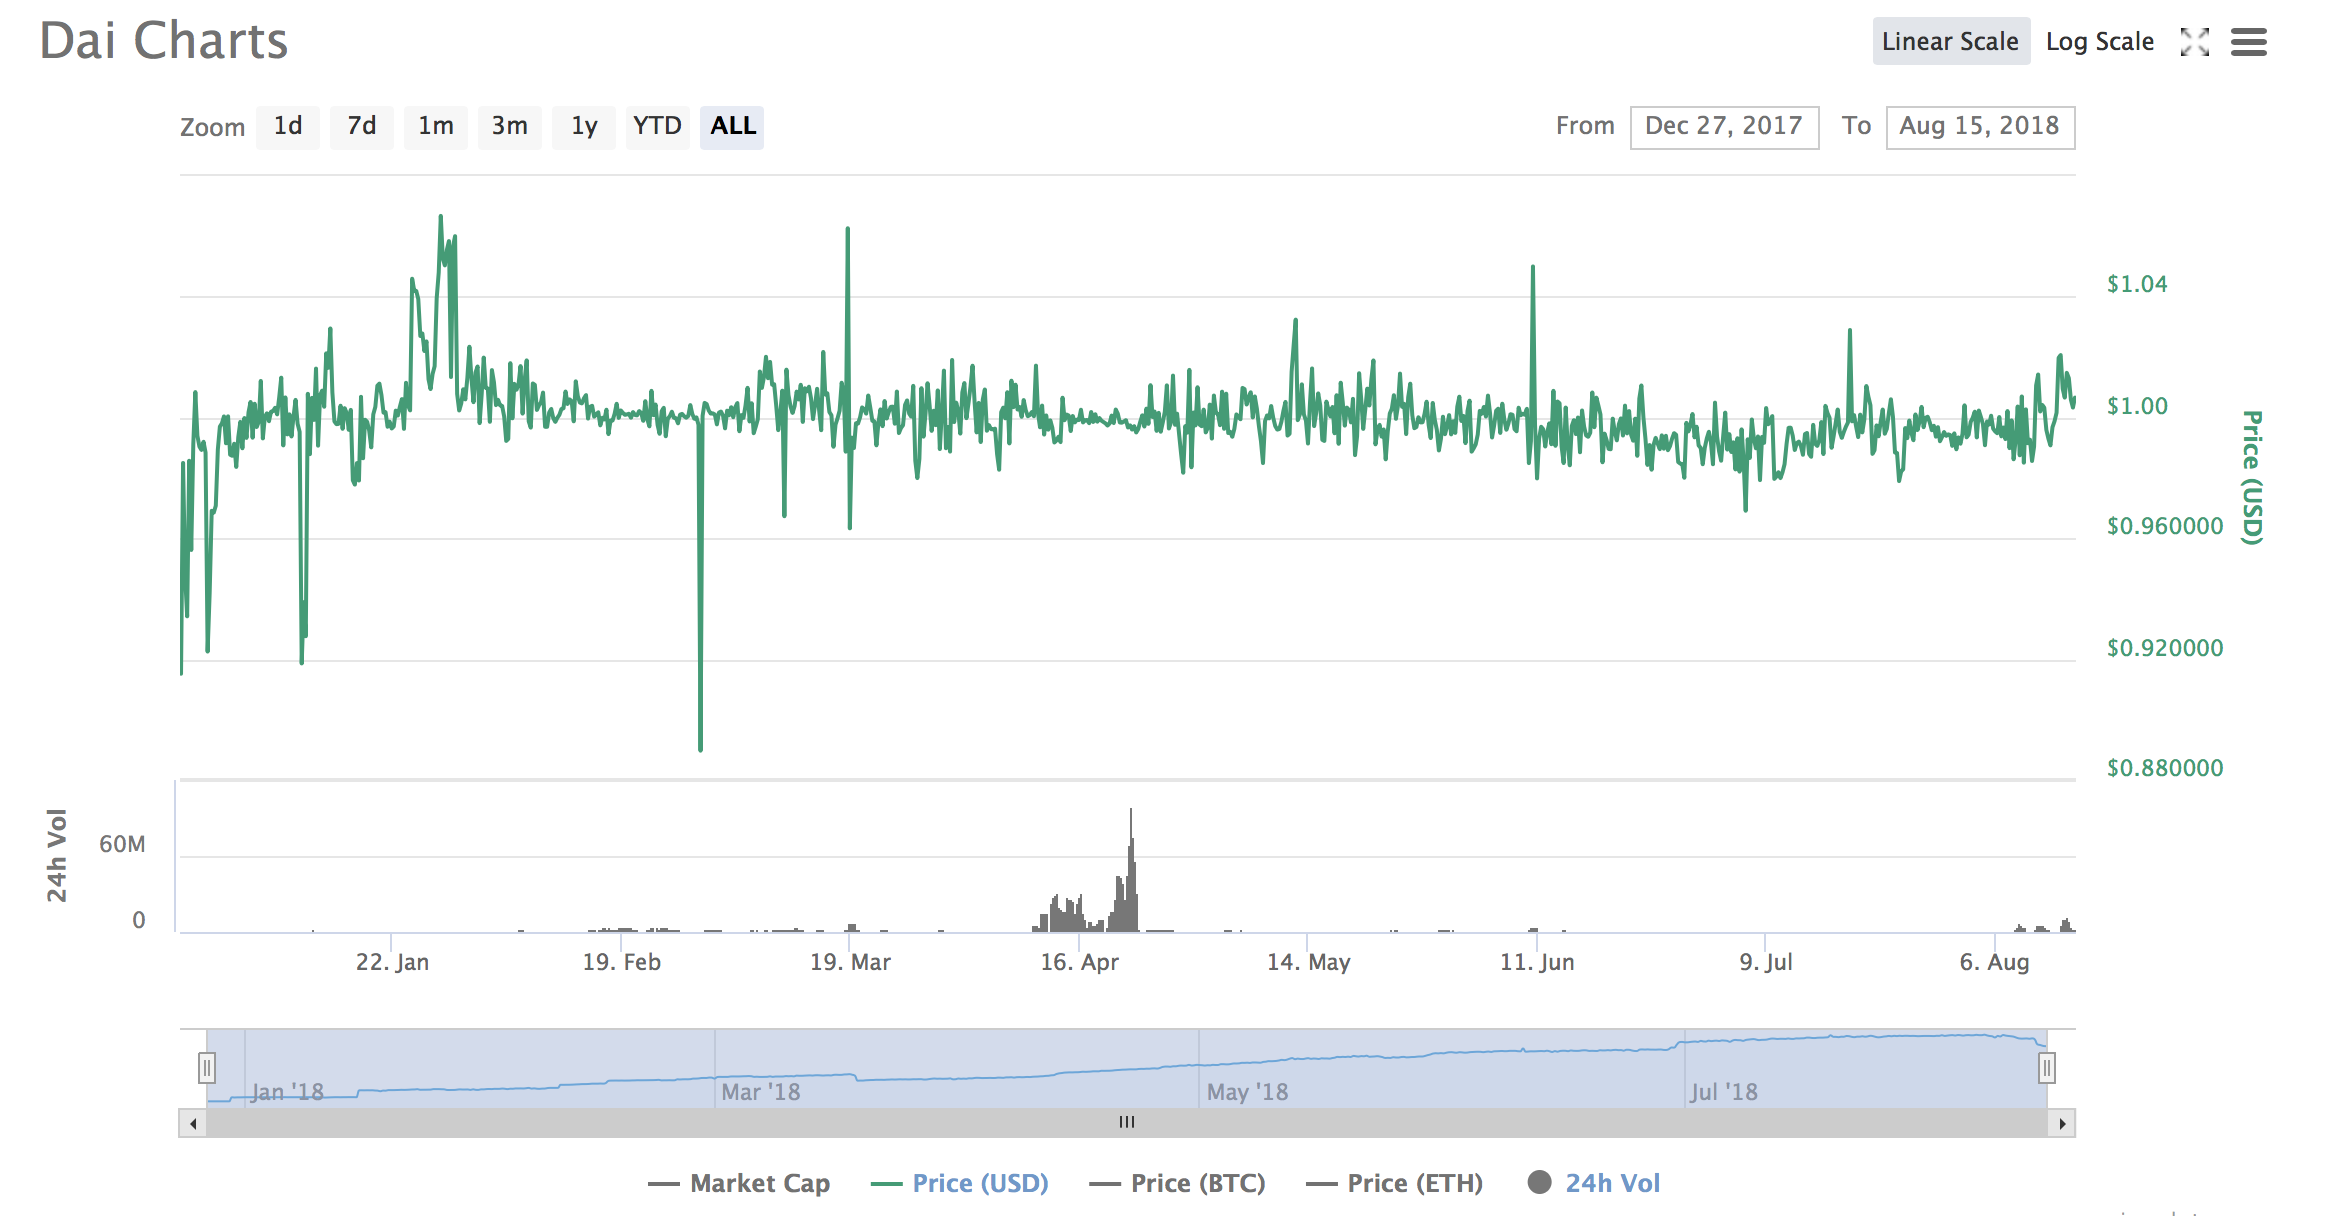Viewport: 2326px width, 1216px height.
Task: Click the 16. Apr date label
Action: [1079, 962]
